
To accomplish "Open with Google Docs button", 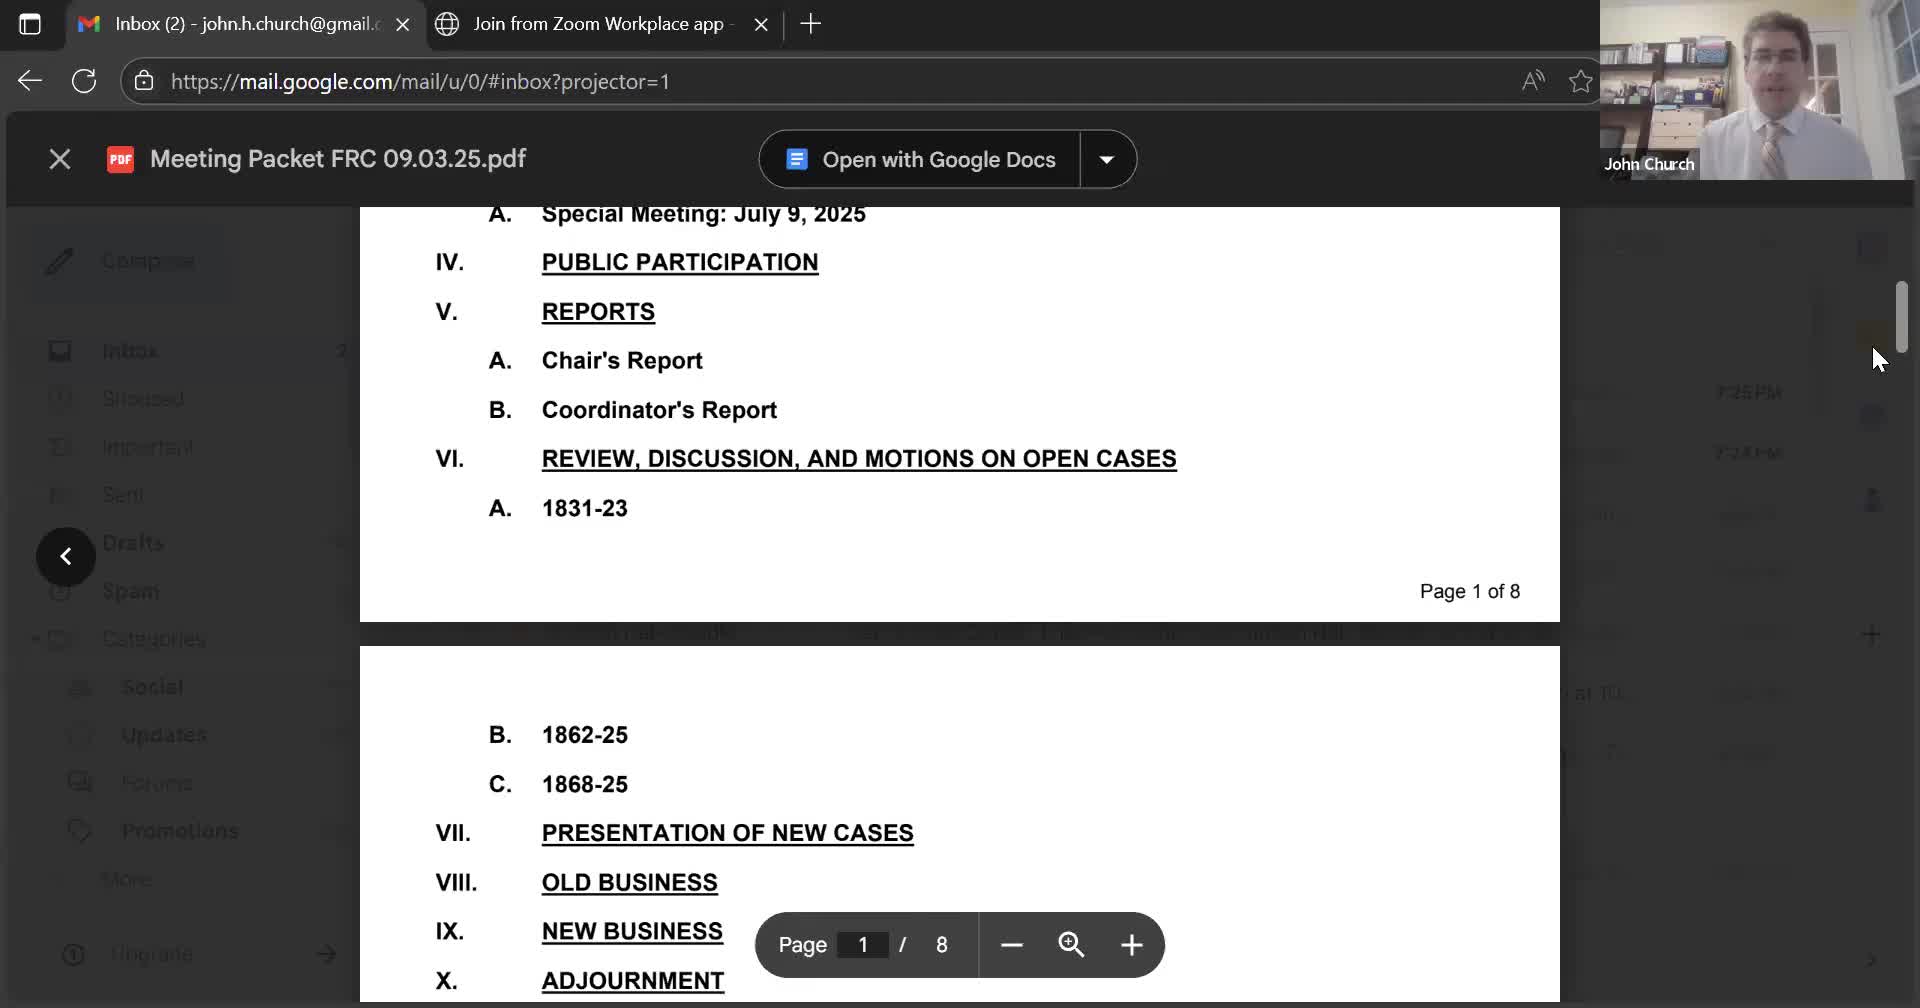I will (920, 160).
